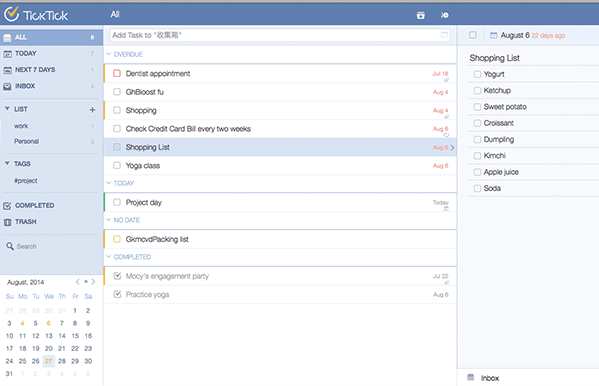Click the Inbox list icon in the detail footer

pos(471,378)
